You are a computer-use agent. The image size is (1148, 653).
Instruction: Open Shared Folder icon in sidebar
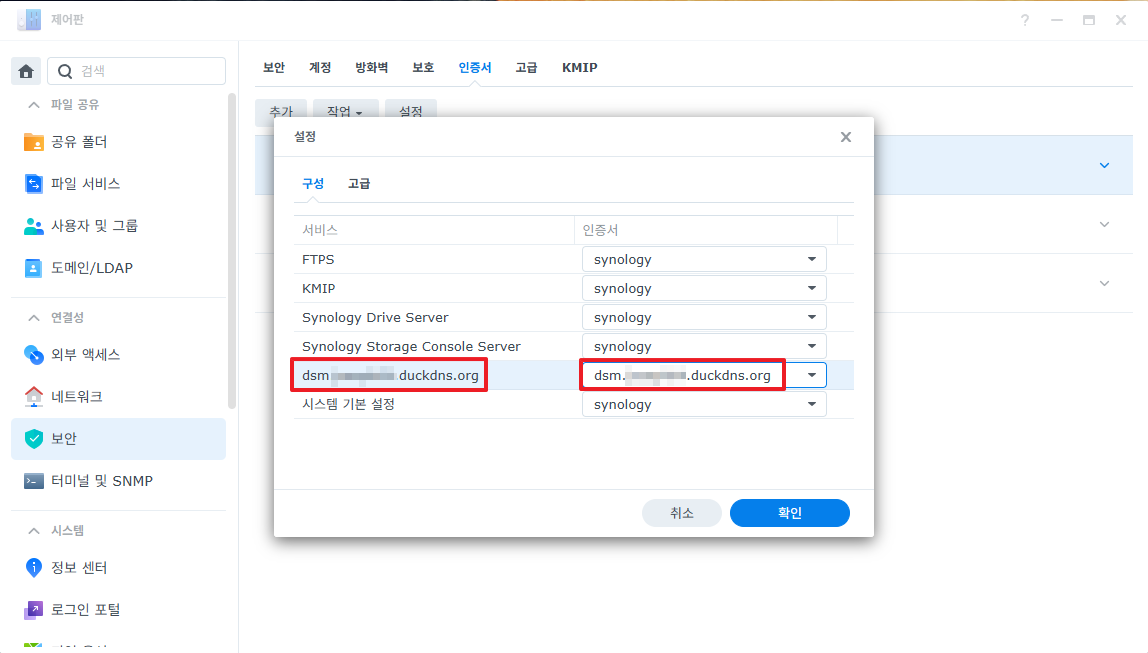coord(34,142)
